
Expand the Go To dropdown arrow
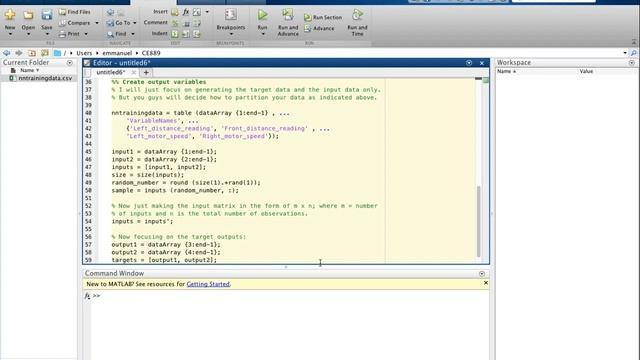point(135,23)
